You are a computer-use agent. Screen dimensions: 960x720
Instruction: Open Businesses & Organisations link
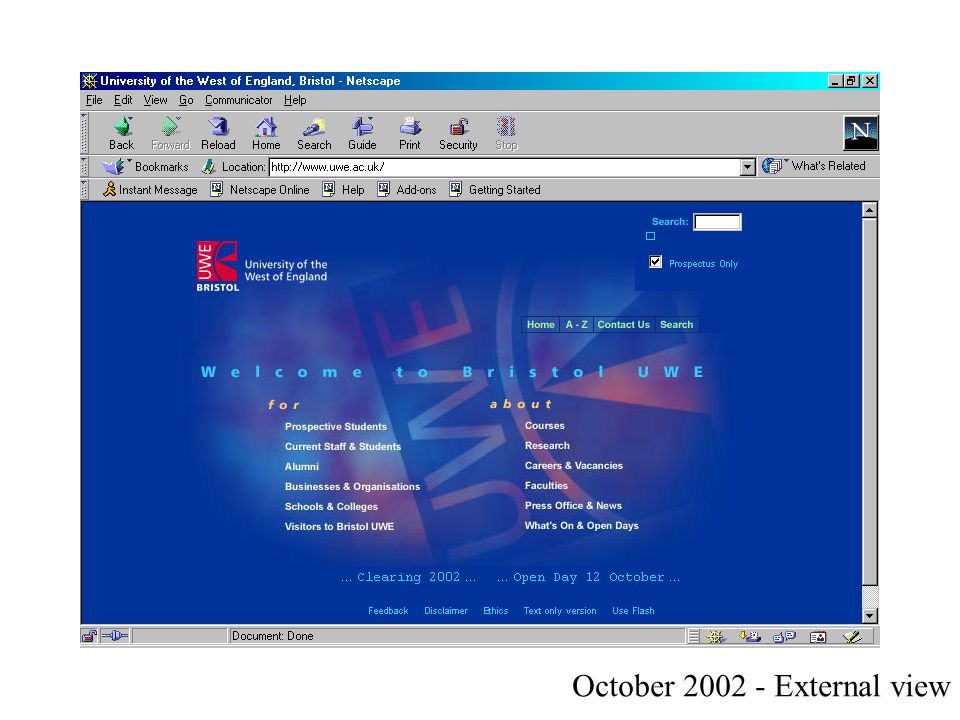tap(352, 487)
